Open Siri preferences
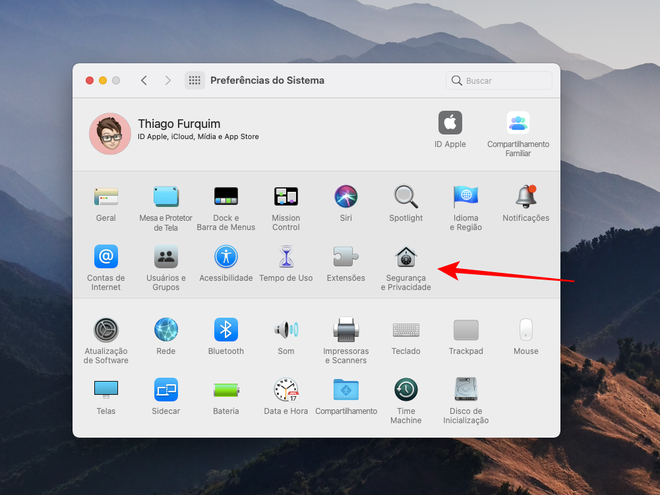The height and width of the screenshot is (495, 660). click(346, 197)
